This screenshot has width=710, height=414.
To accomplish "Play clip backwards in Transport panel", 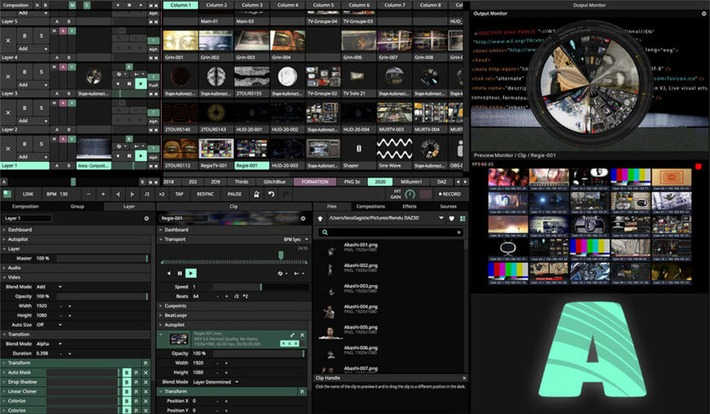I will click(169, 273).
